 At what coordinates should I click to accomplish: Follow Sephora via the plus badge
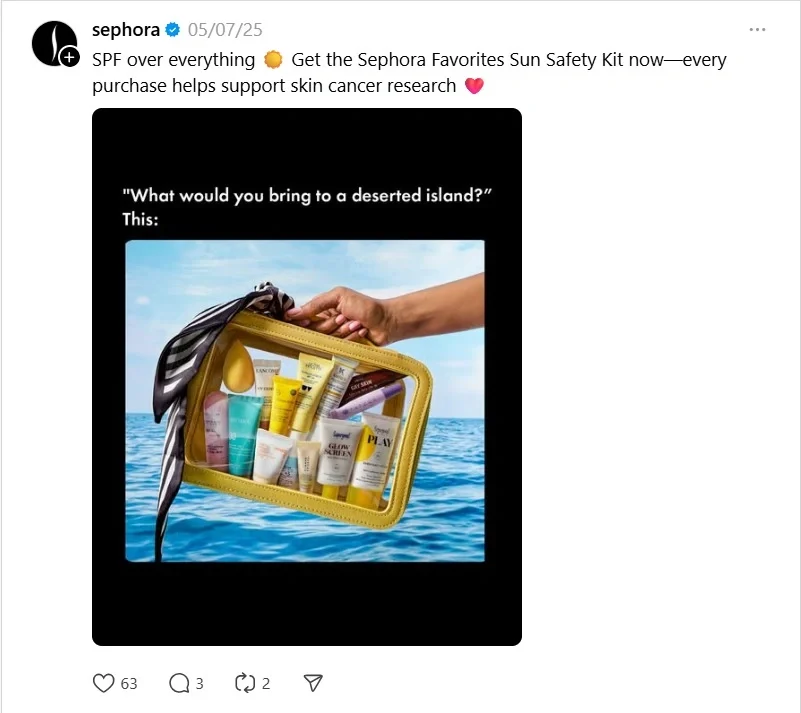point(69,57)
